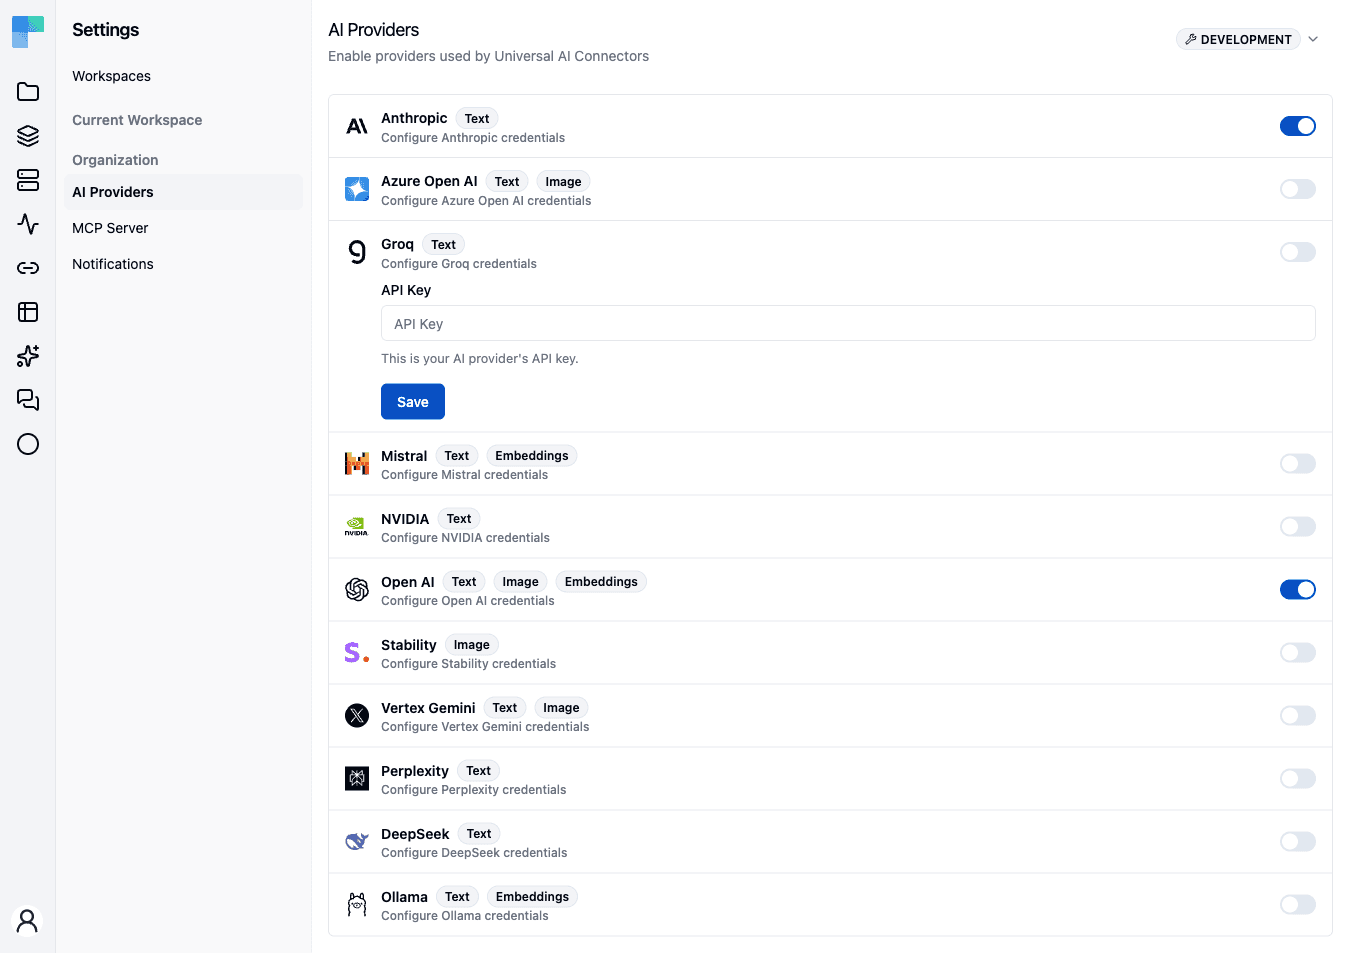
Task: Disable the Anthropic provider toggle
Action: point(1298,126)
